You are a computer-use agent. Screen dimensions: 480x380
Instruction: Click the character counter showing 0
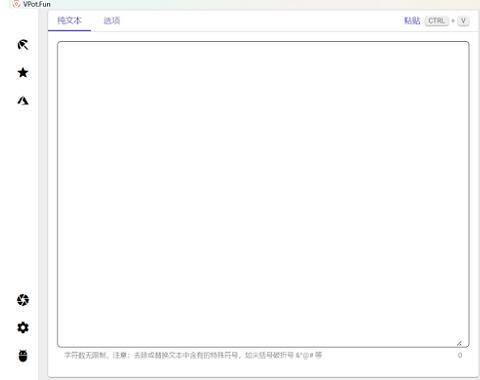pos(460,355)
